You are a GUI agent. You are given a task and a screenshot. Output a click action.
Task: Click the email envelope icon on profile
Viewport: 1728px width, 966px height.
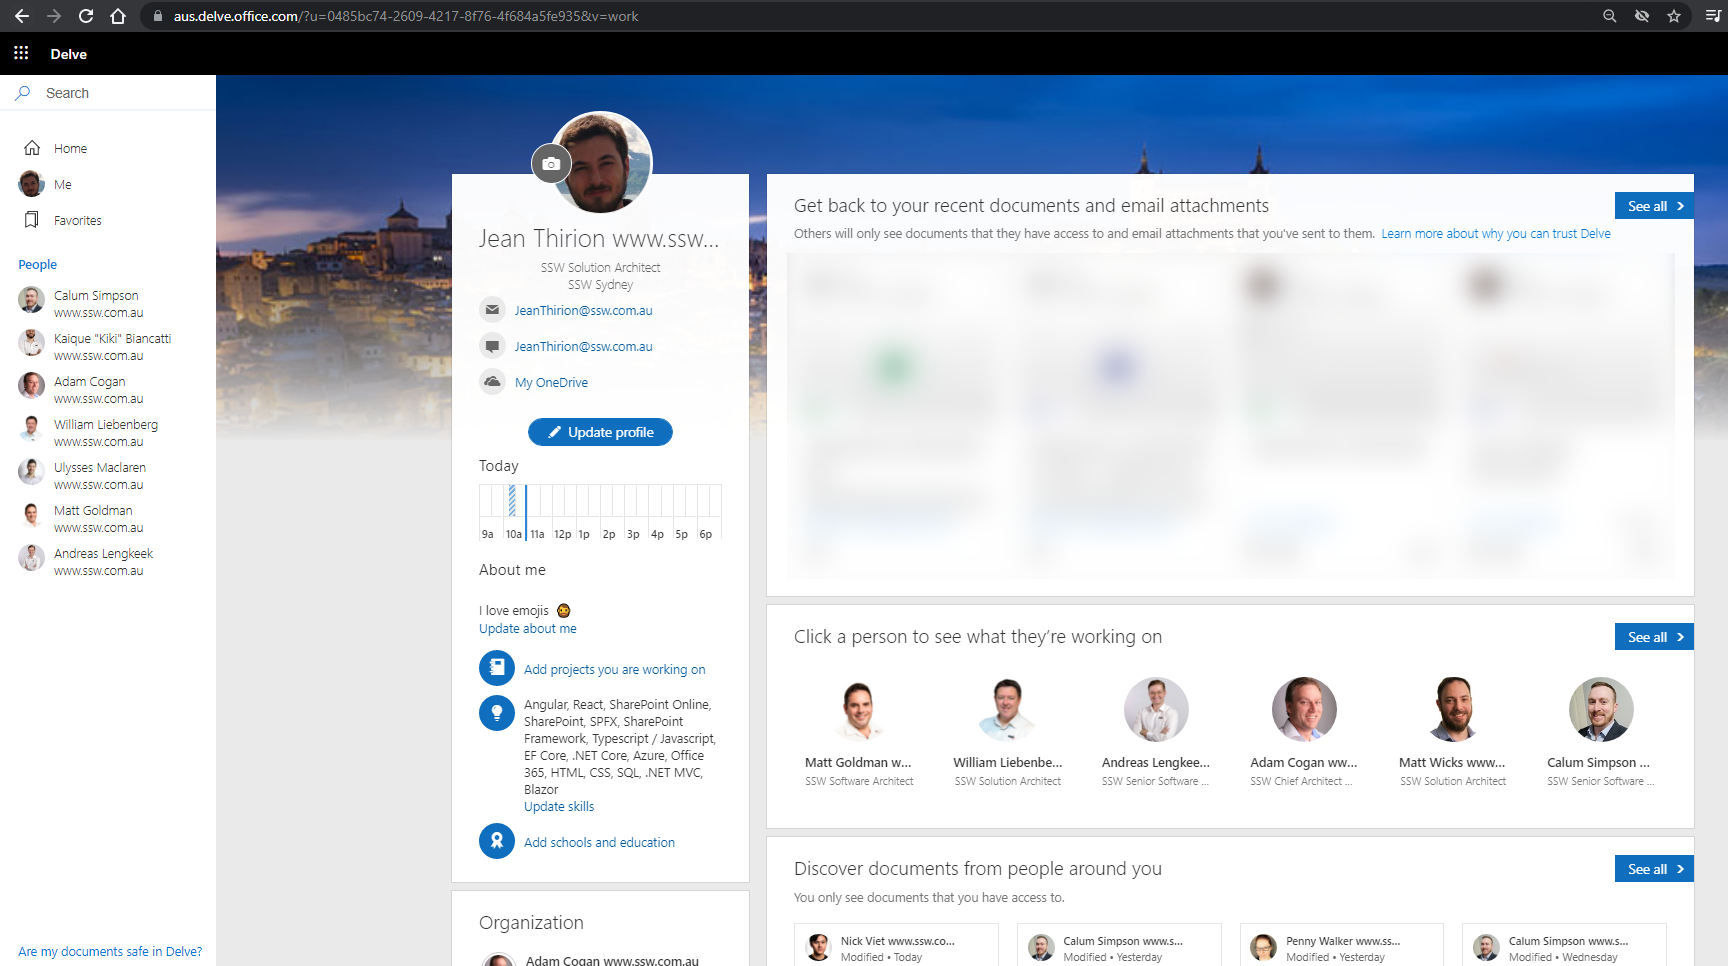click(x=492, y=310)
